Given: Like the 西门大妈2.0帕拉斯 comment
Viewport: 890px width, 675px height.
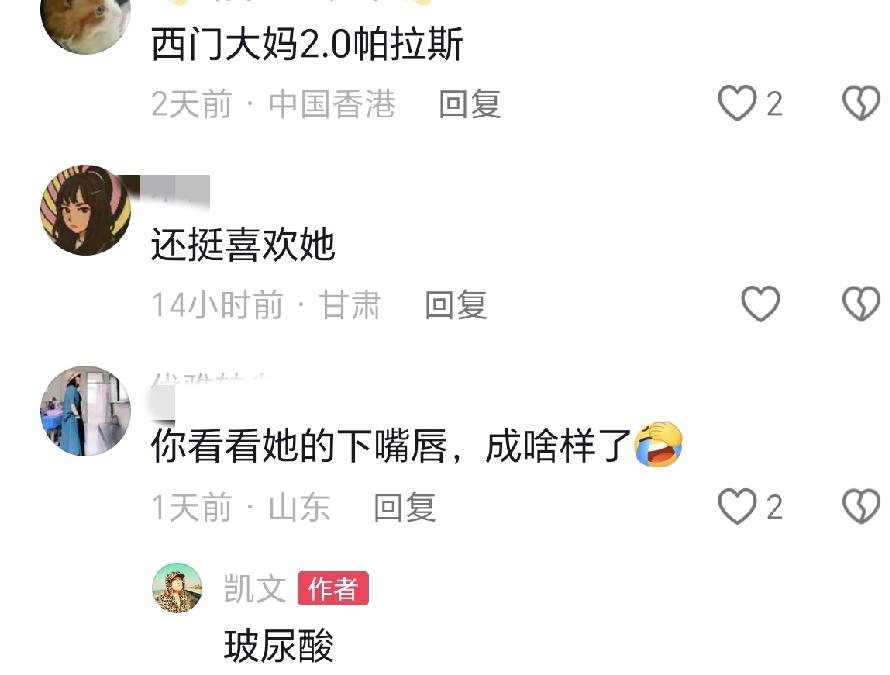Looking at the screenshot, I should [737, 103].
